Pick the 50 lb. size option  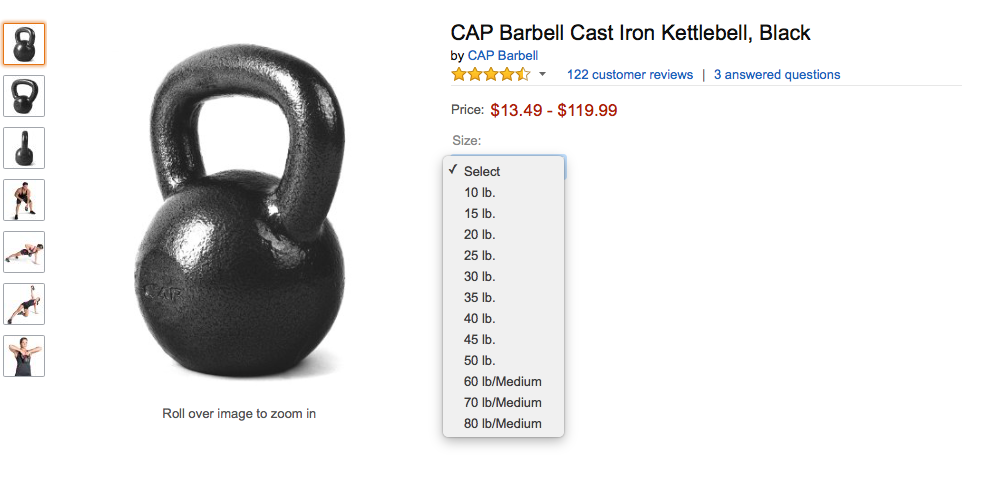point(480,360)
